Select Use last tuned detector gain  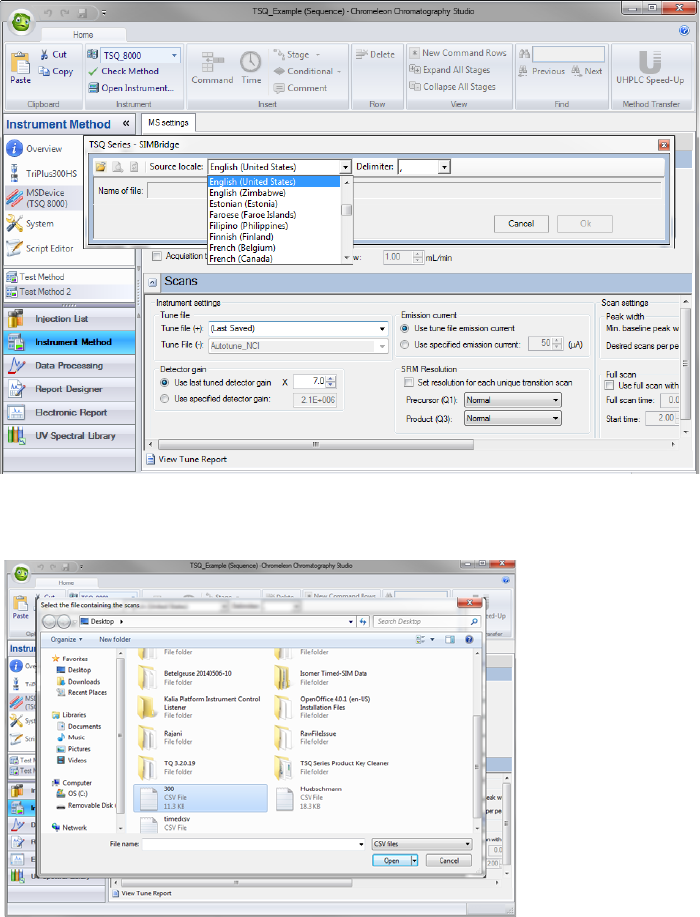click(x=164, y=382)
